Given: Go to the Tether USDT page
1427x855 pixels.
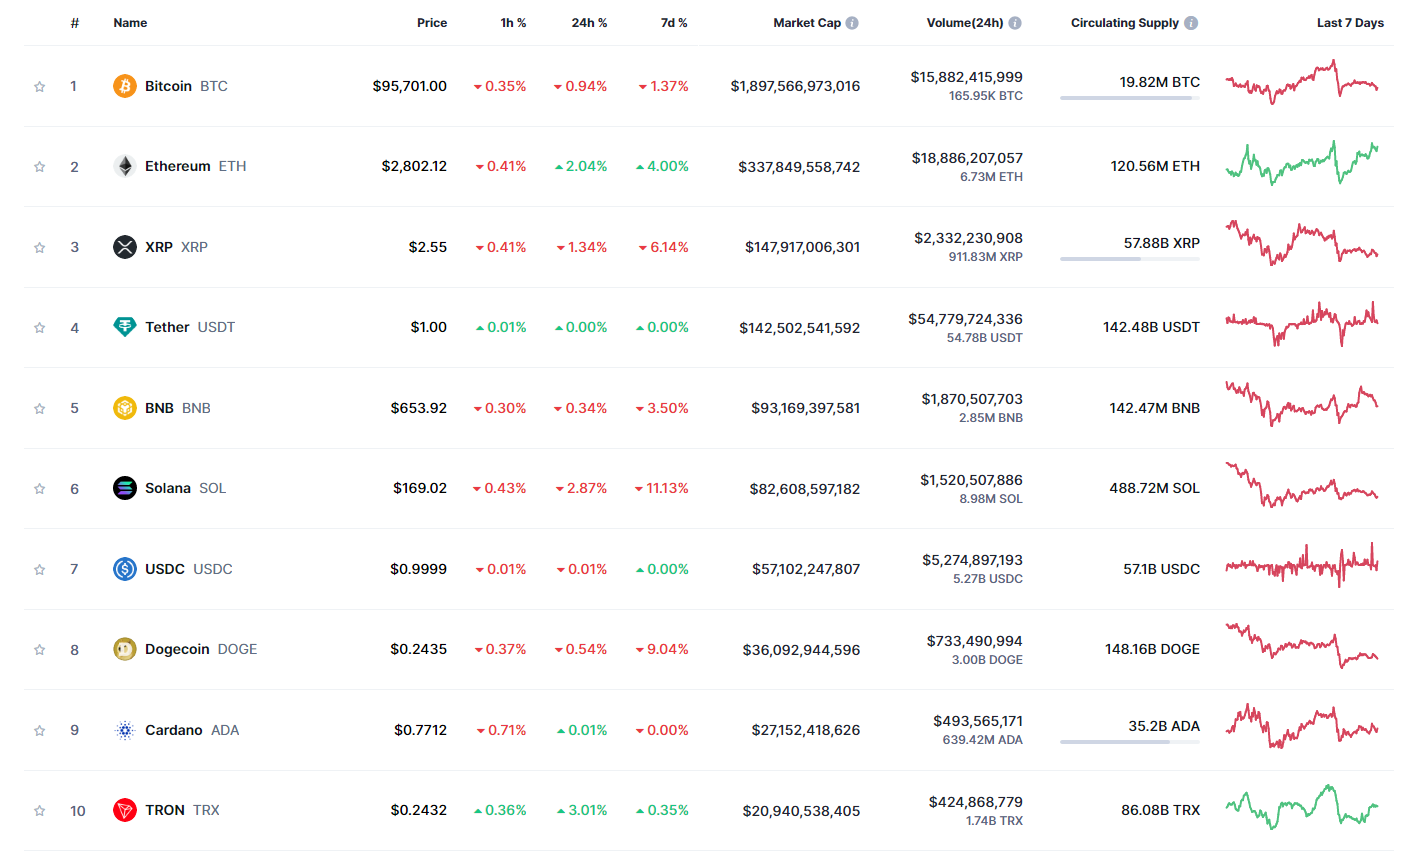Looking at the screenshot, I should [x=190, y=327].
